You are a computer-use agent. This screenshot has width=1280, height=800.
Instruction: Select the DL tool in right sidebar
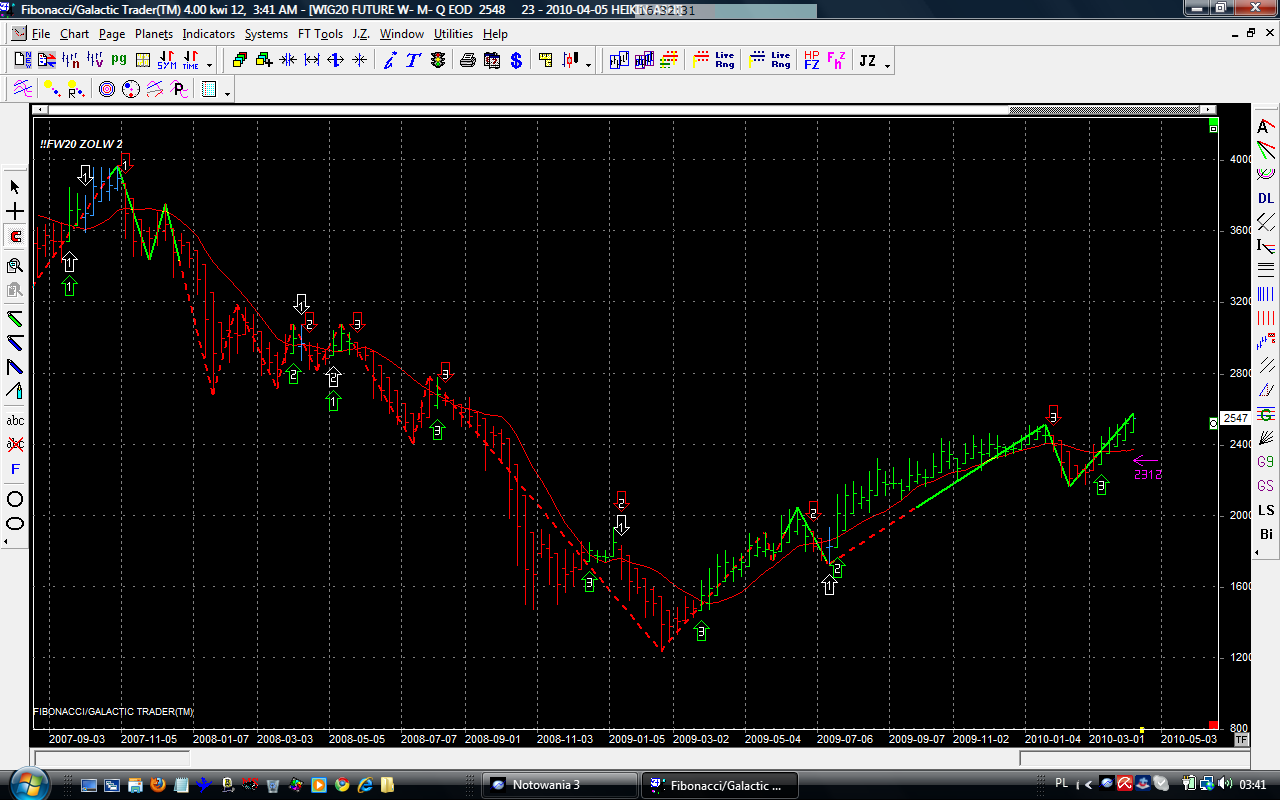(x=1266, y=198)
